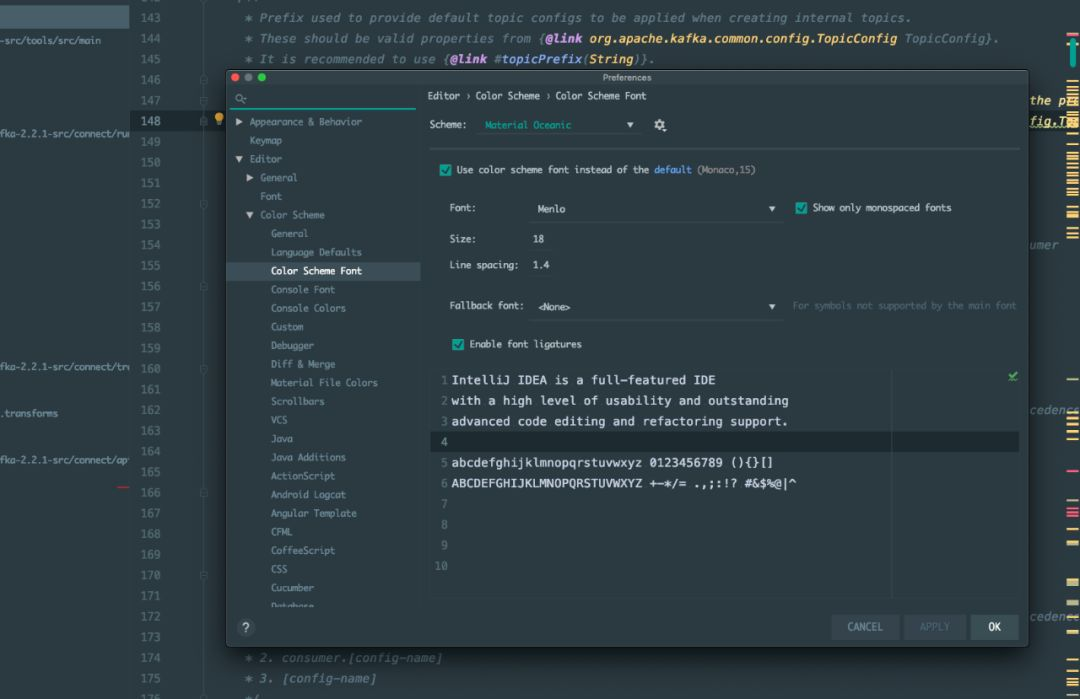This screenshot has height=699, width=1080.
Task: Open Java Additions color page
Action: tap(308, 457)
